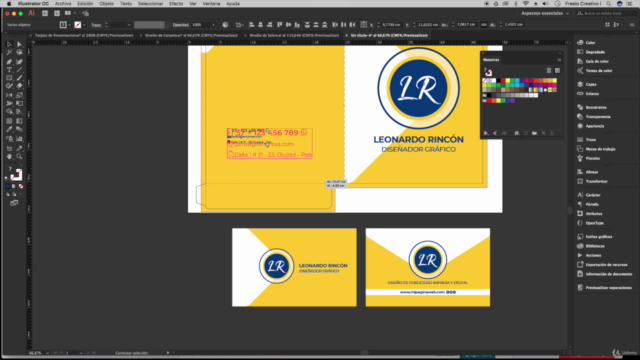Toggle constrain width and height proportions link
Viewport: 640px width, 360px height.
click(483, 25)
